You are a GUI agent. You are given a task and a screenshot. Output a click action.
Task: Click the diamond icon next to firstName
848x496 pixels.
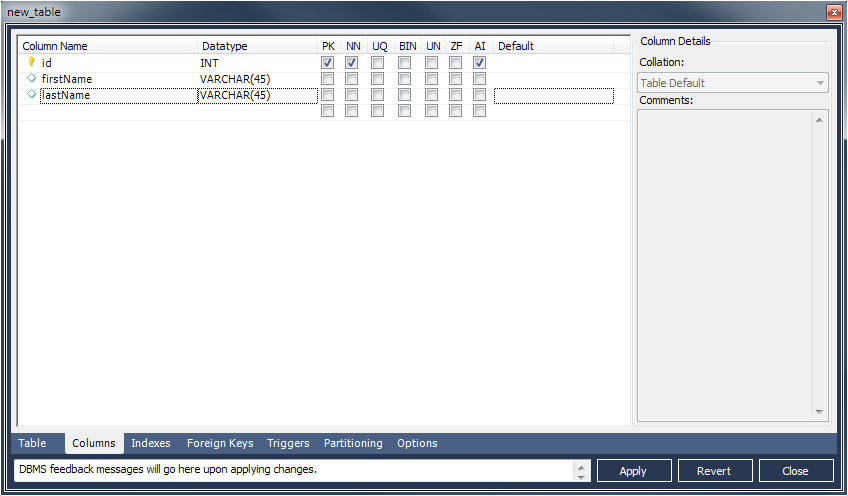pos(31,78)
